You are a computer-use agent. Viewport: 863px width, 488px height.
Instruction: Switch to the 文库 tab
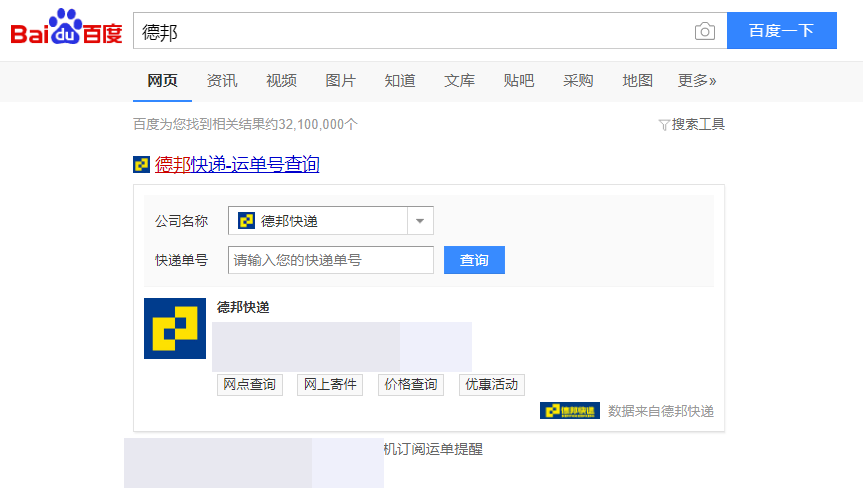[460, 81]
